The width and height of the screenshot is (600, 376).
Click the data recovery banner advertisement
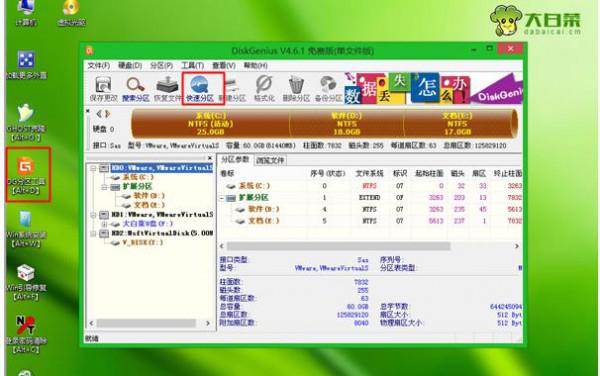point(433,88)
